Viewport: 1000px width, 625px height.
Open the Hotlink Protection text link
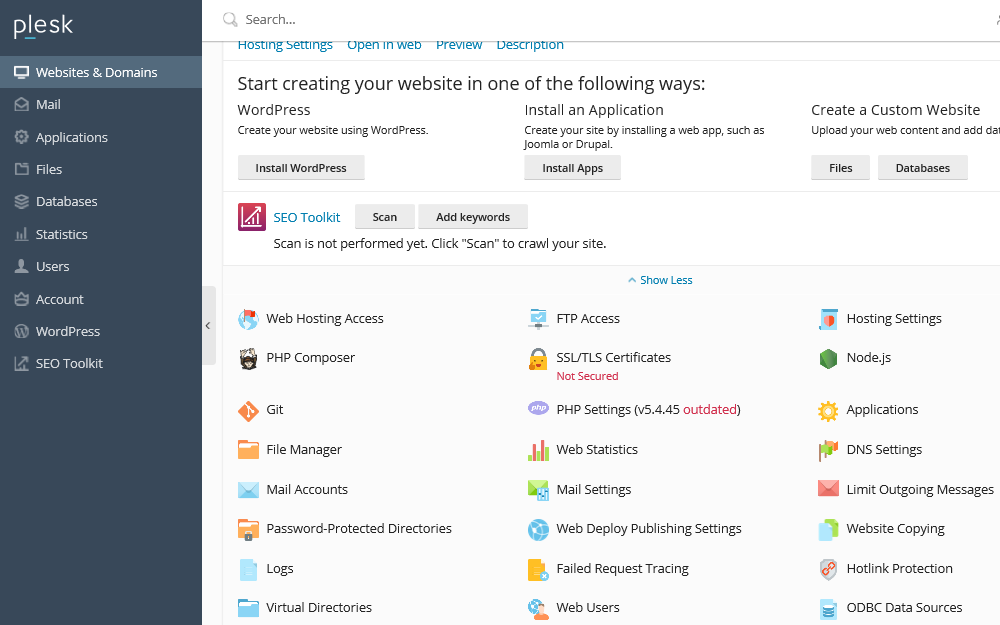pyautogui.click(x=899, y=569)
